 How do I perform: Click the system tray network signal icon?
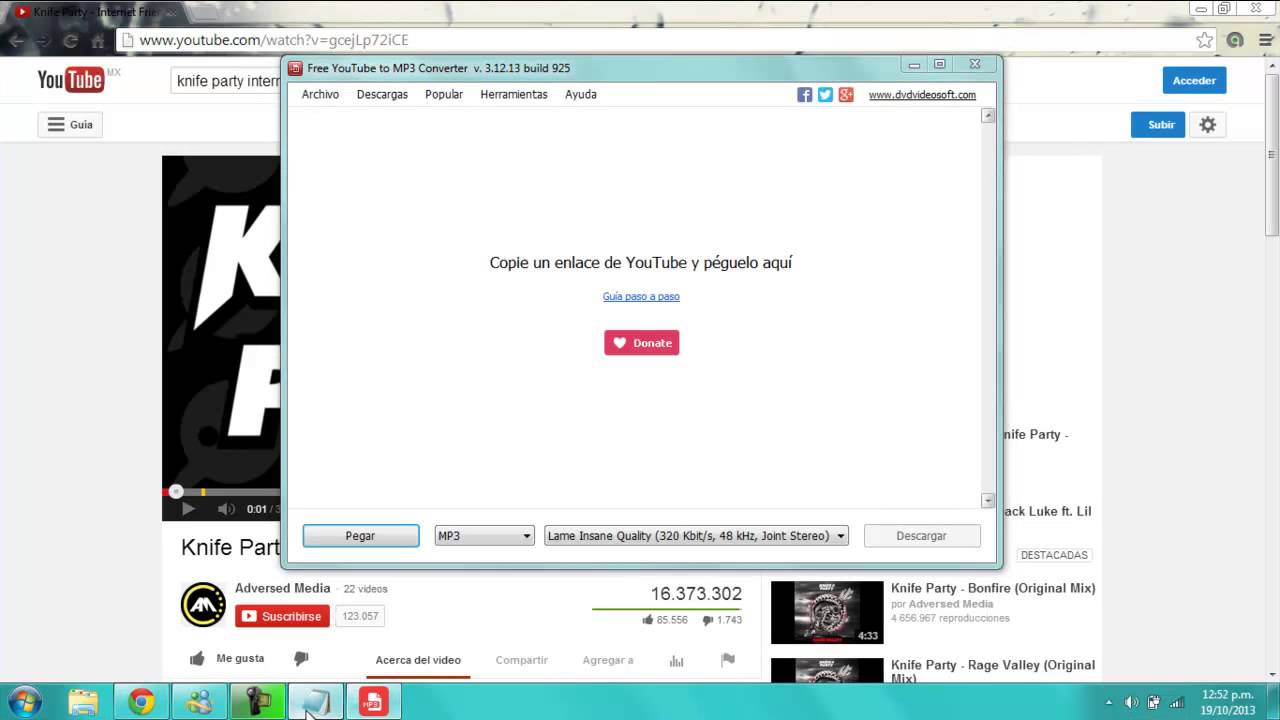[1177, 702]
